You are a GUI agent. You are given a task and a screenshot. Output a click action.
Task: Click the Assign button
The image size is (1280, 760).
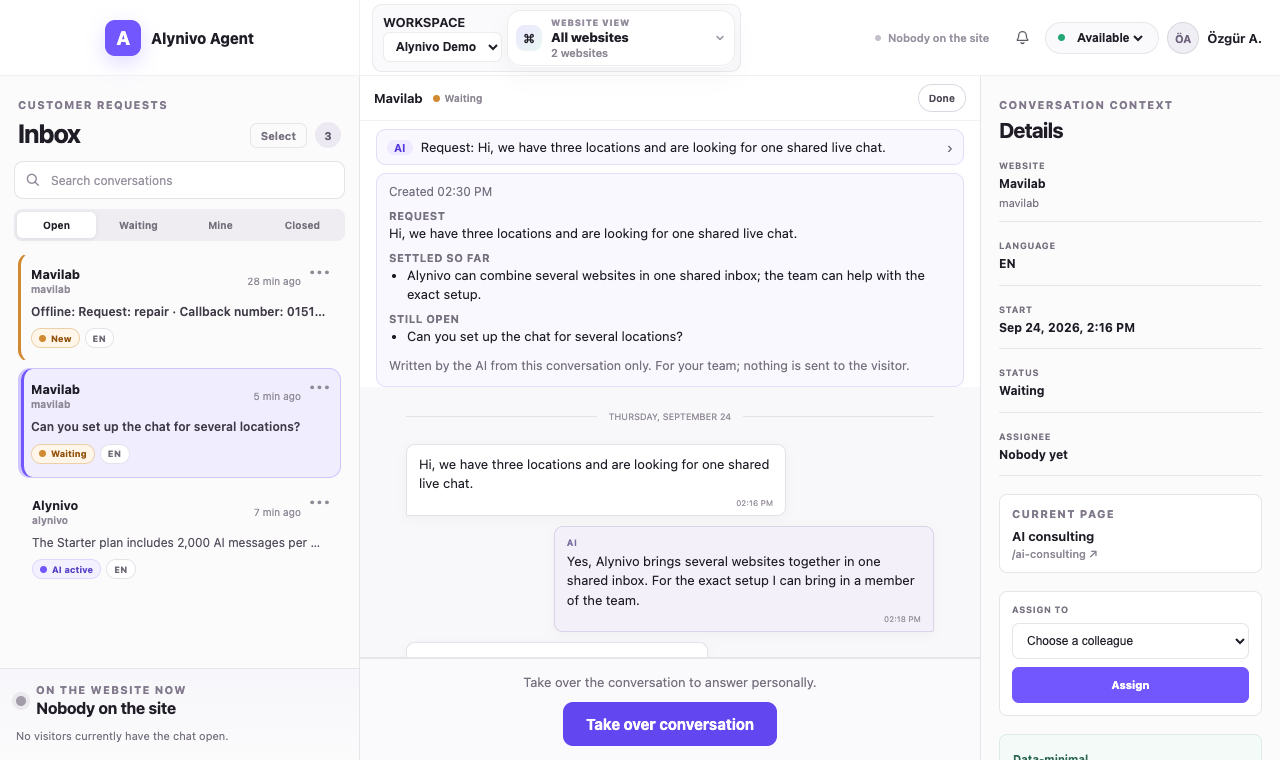tap(1130, 685)
